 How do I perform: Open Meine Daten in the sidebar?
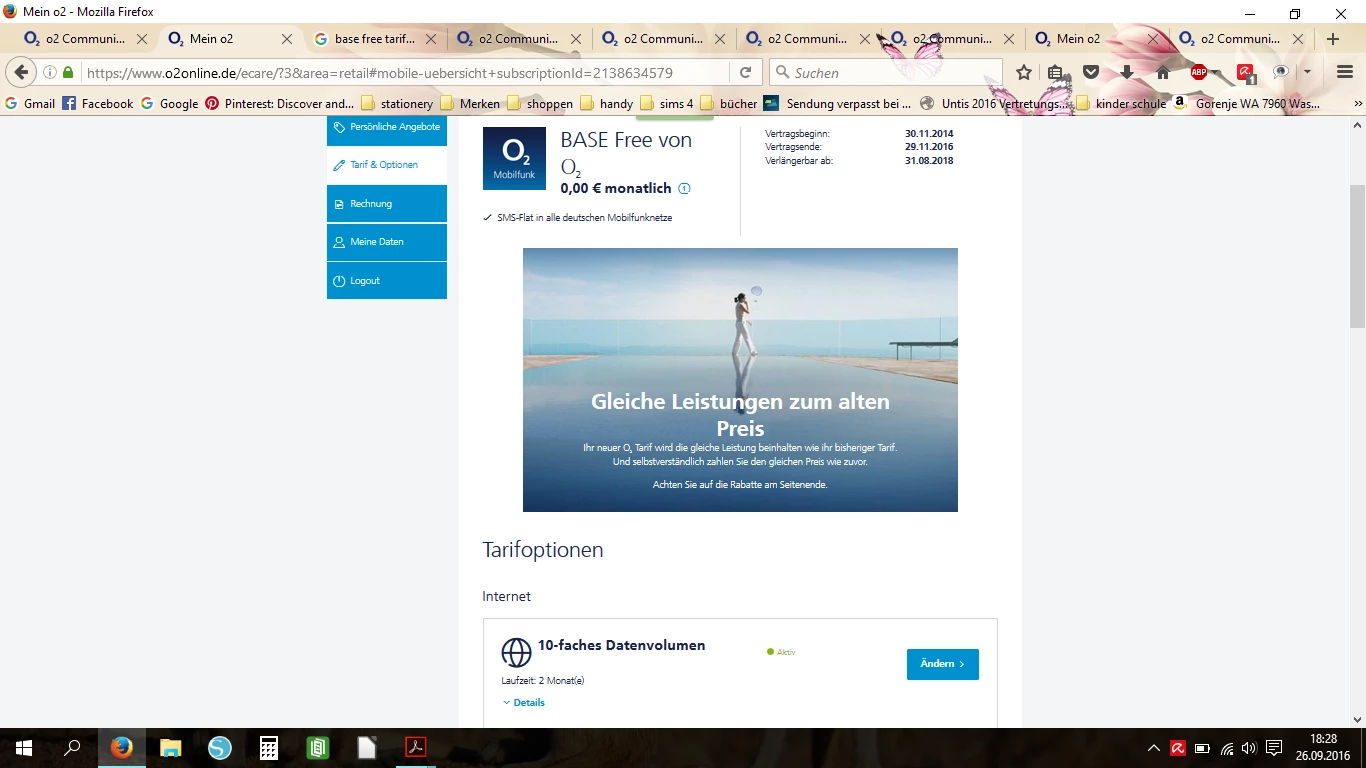[387, 242]
